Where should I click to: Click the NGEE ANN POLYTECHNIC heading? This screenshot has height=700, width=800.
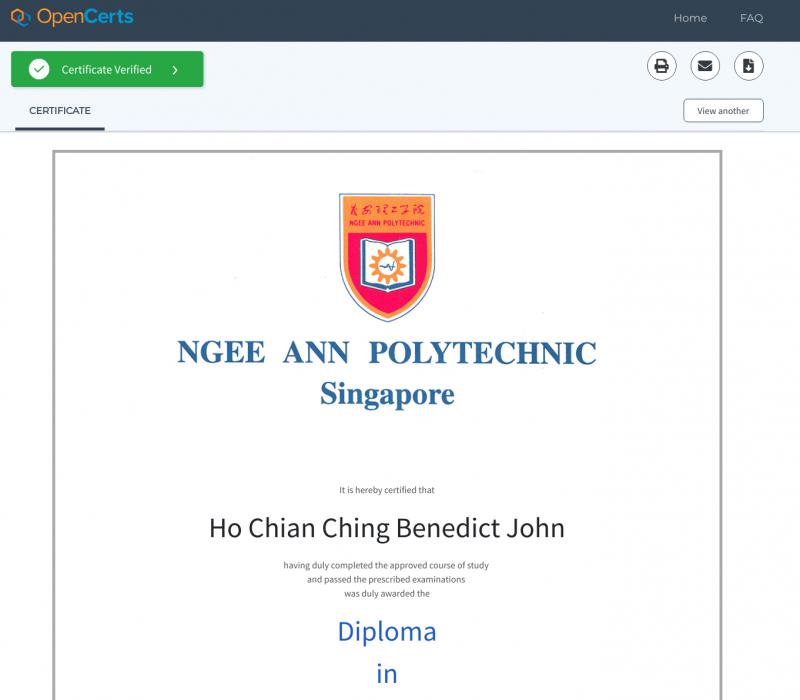coord(387,353)
